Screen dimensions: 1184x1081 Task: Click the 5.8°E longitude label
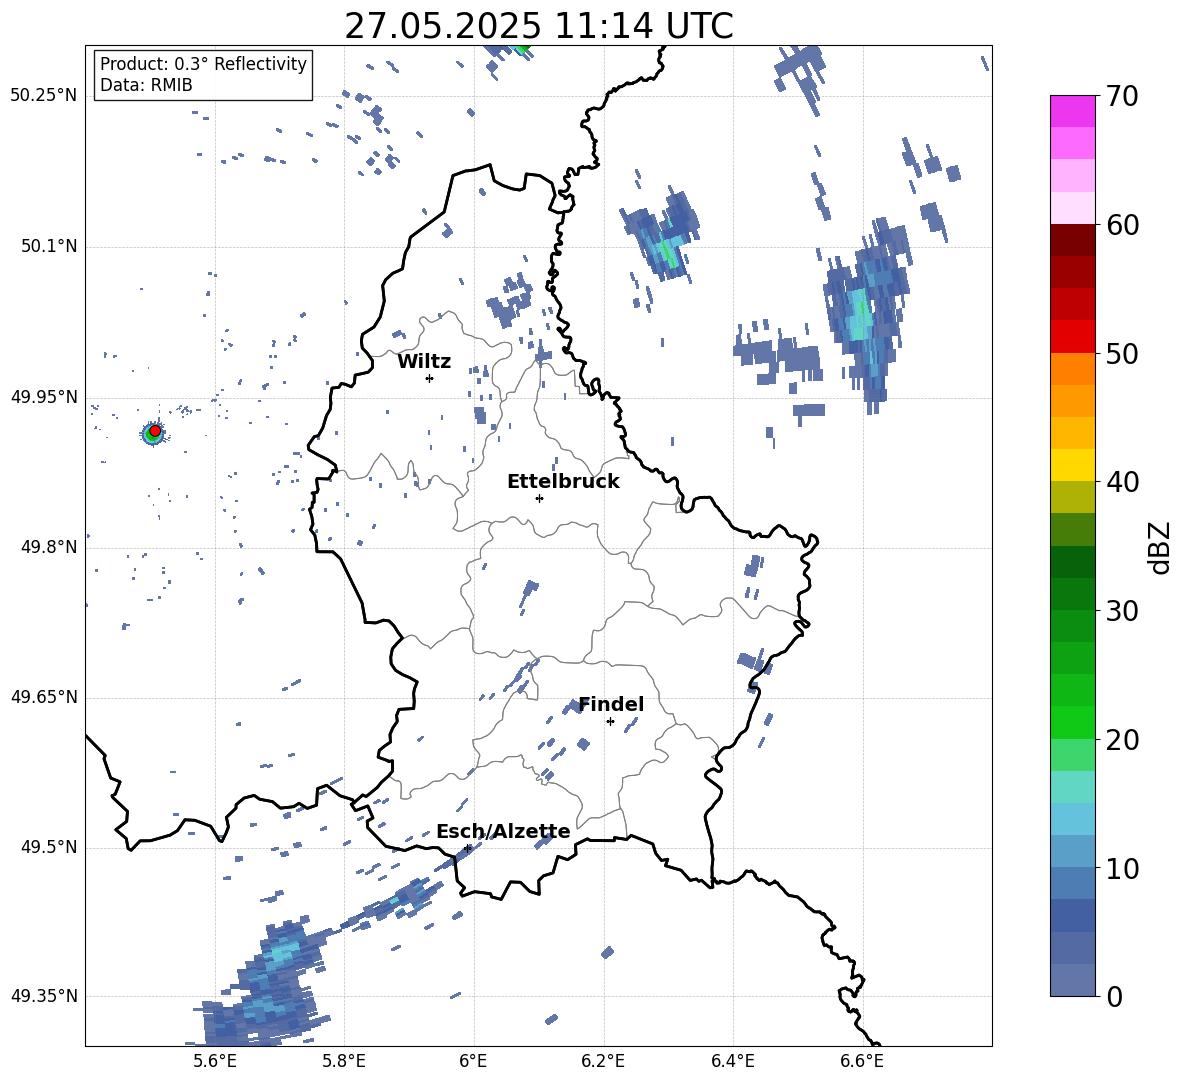point(344,1061)
